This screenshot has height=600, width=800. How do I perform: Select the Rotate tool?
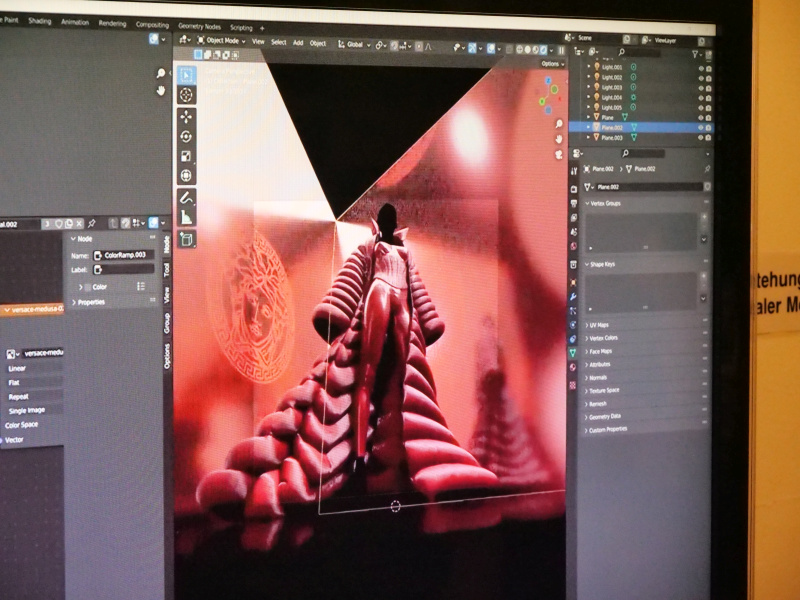tap(186, 136)
